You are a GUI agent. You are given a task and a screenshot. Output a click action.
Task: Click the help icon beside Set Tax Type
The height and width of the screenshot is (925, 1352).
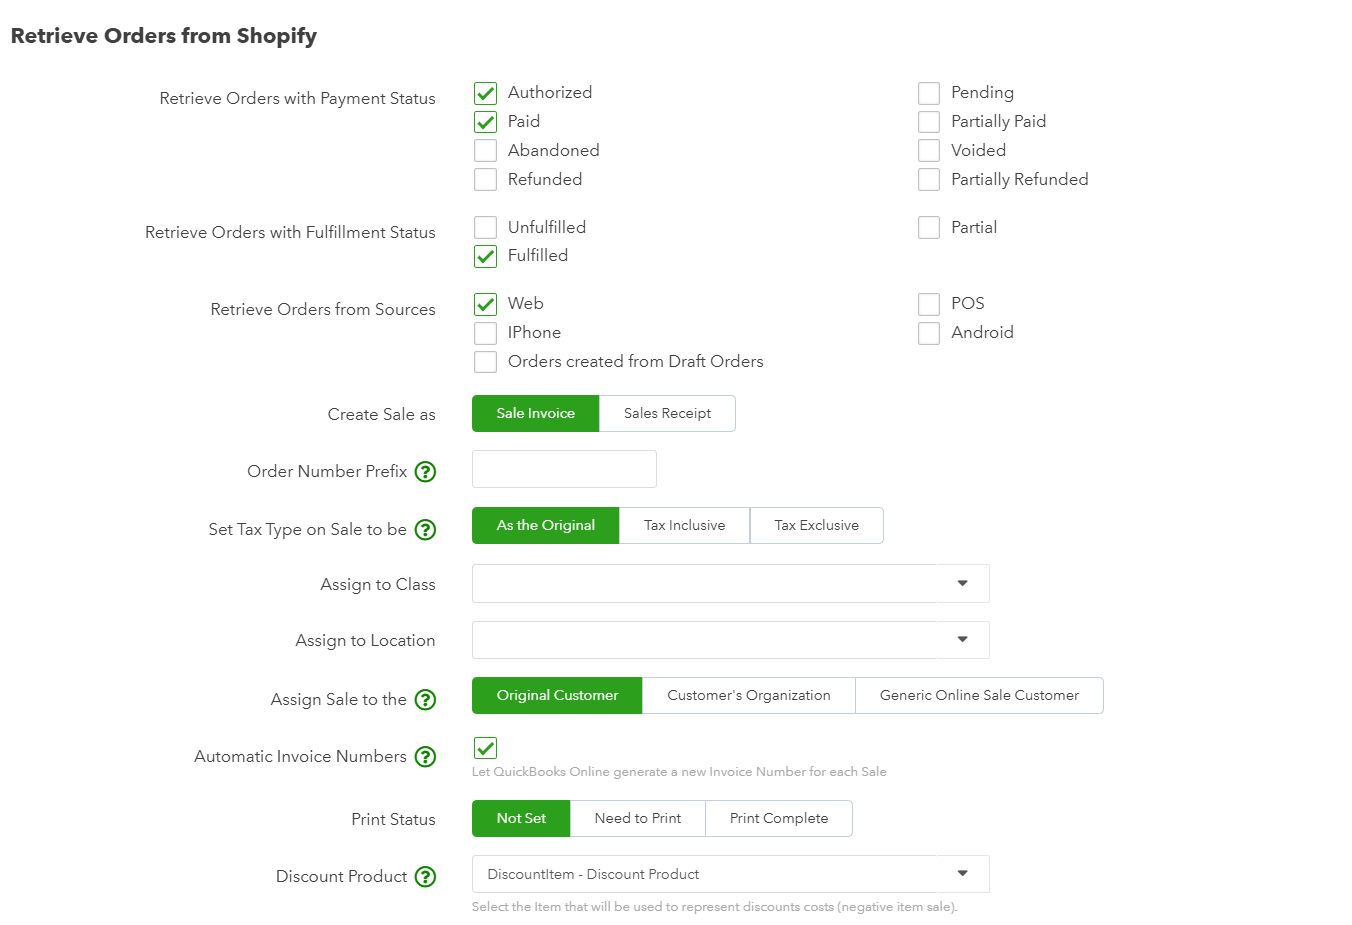point(426,530)
